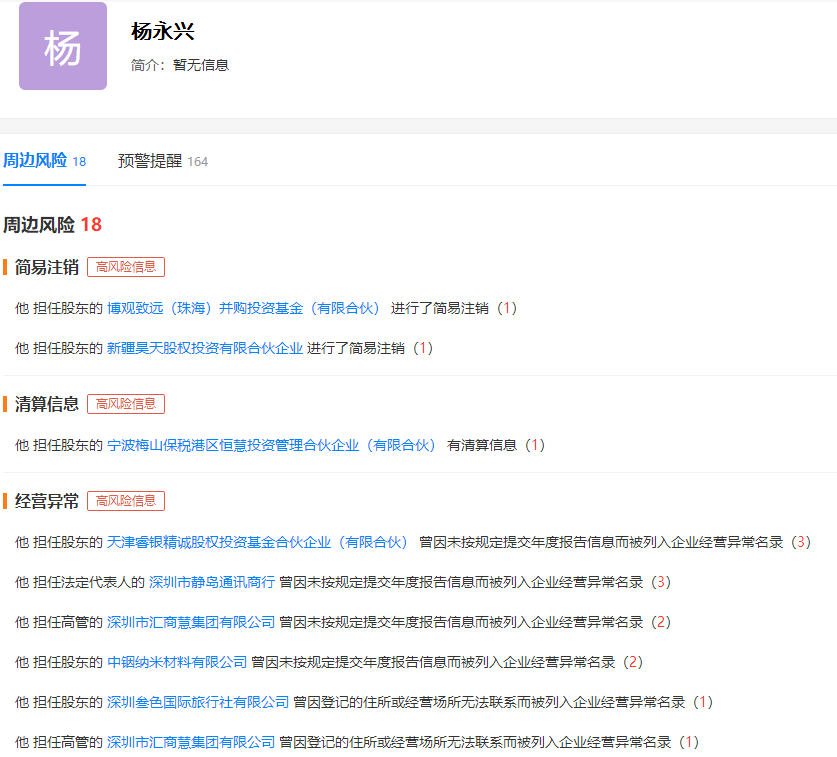837x757 pixels.
Task: Open the 预警提醒 tab
Action: 150,161
